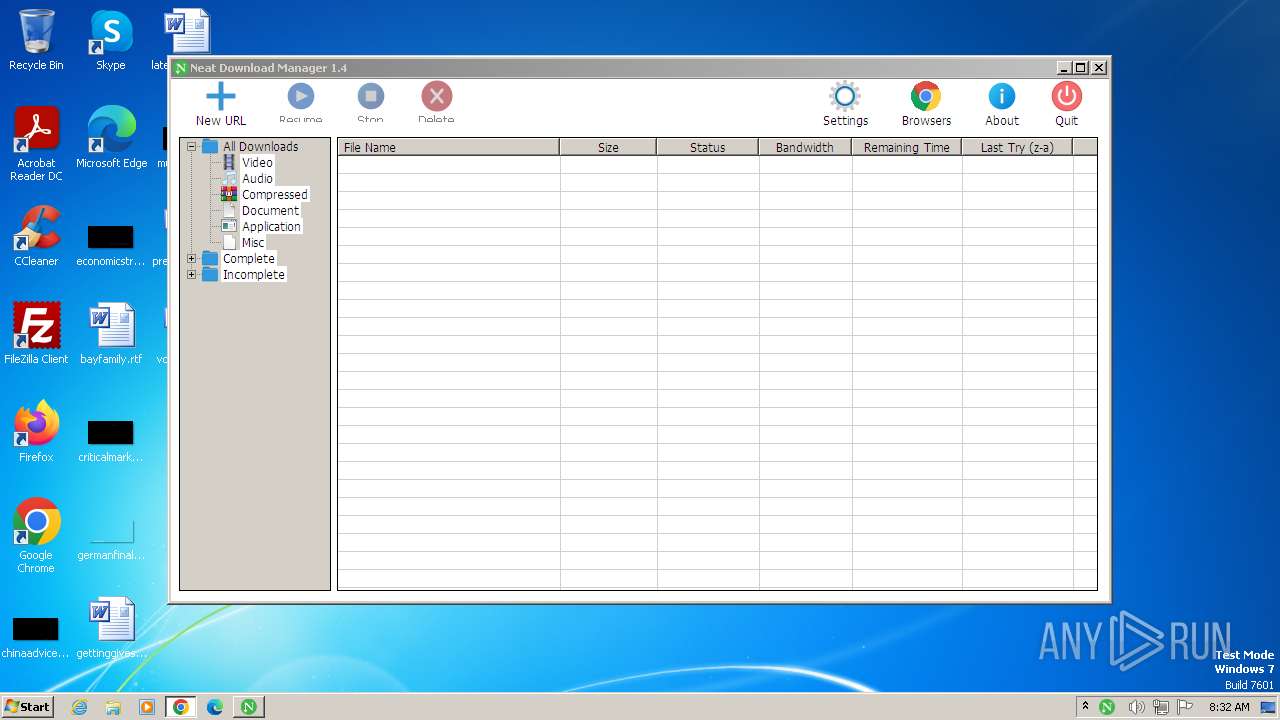Image resolution: width=1280 pixels, height=720 pixels.
Task: Expand the Incomplete tree node
Action: click(191, 274)
